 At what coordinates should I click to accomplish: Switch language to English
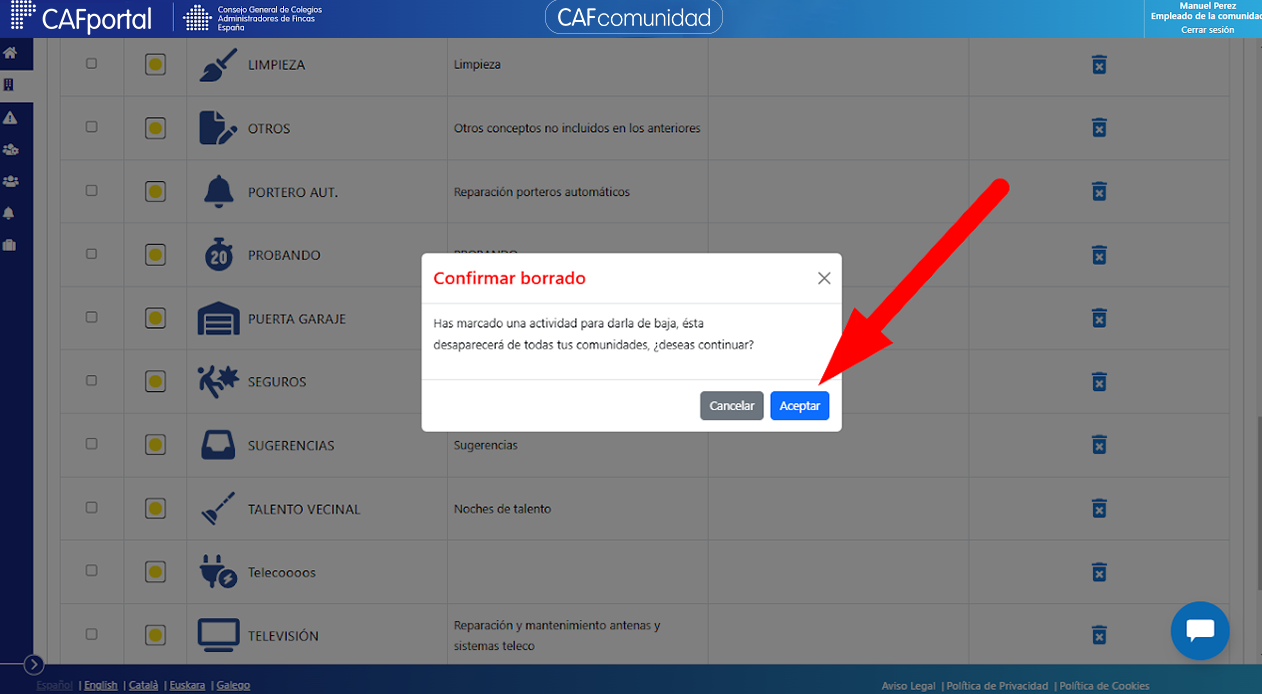100,685
